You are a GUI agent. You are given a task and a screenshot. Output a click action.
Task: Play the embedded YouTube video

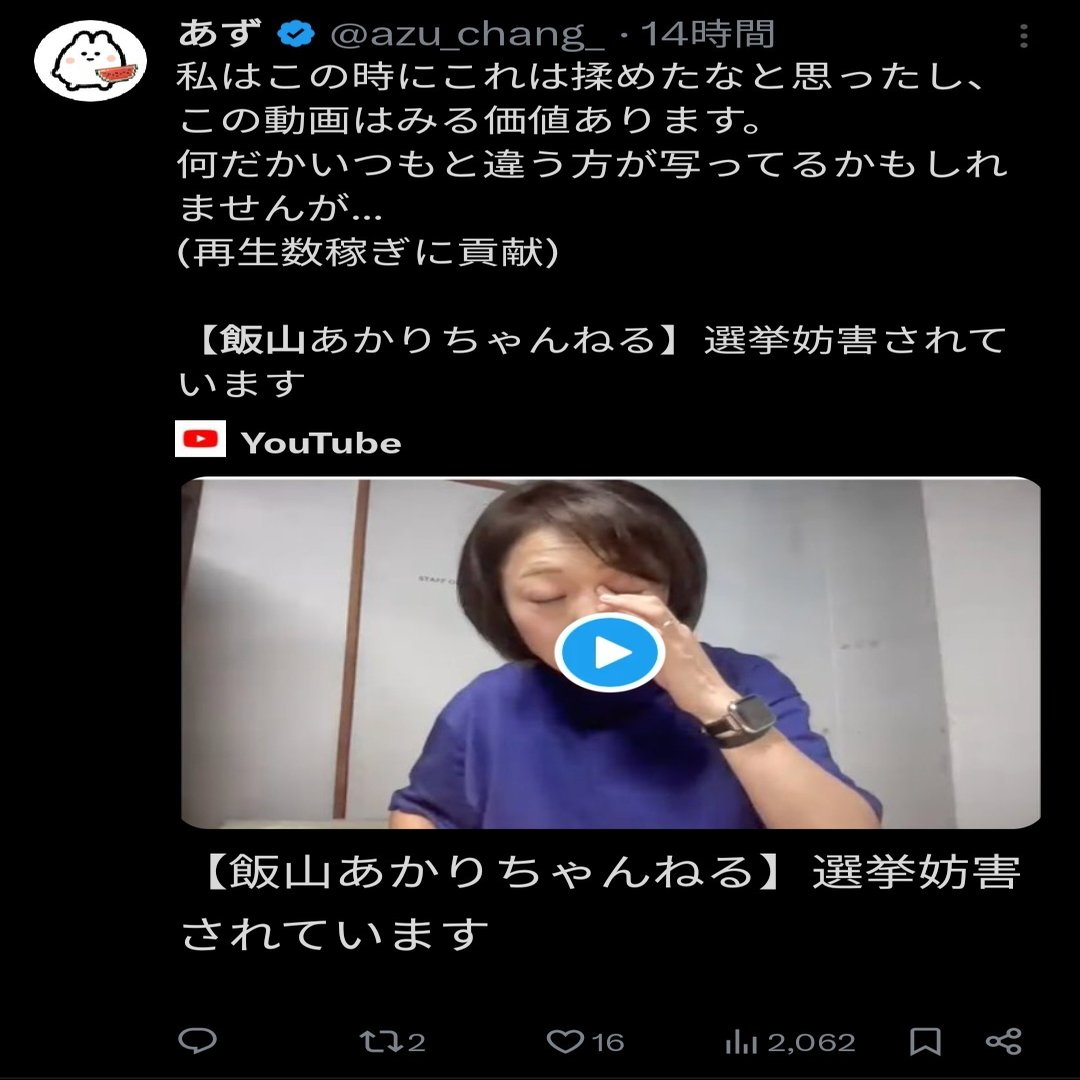[x=609, y=652]
